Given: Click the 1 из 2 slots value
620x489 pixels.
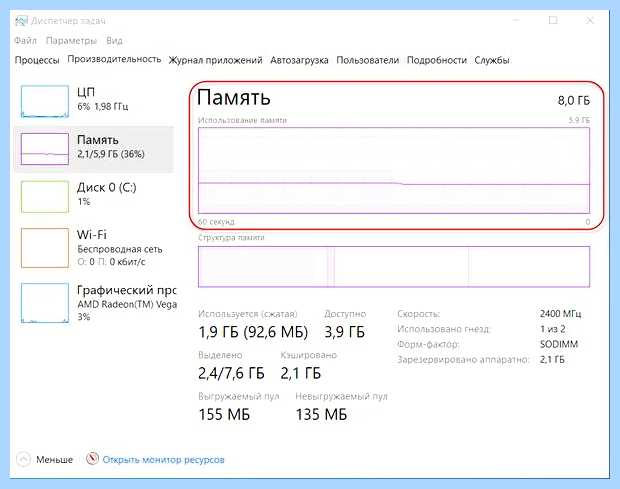Looking at the screenshot, I should pos(552,329).
